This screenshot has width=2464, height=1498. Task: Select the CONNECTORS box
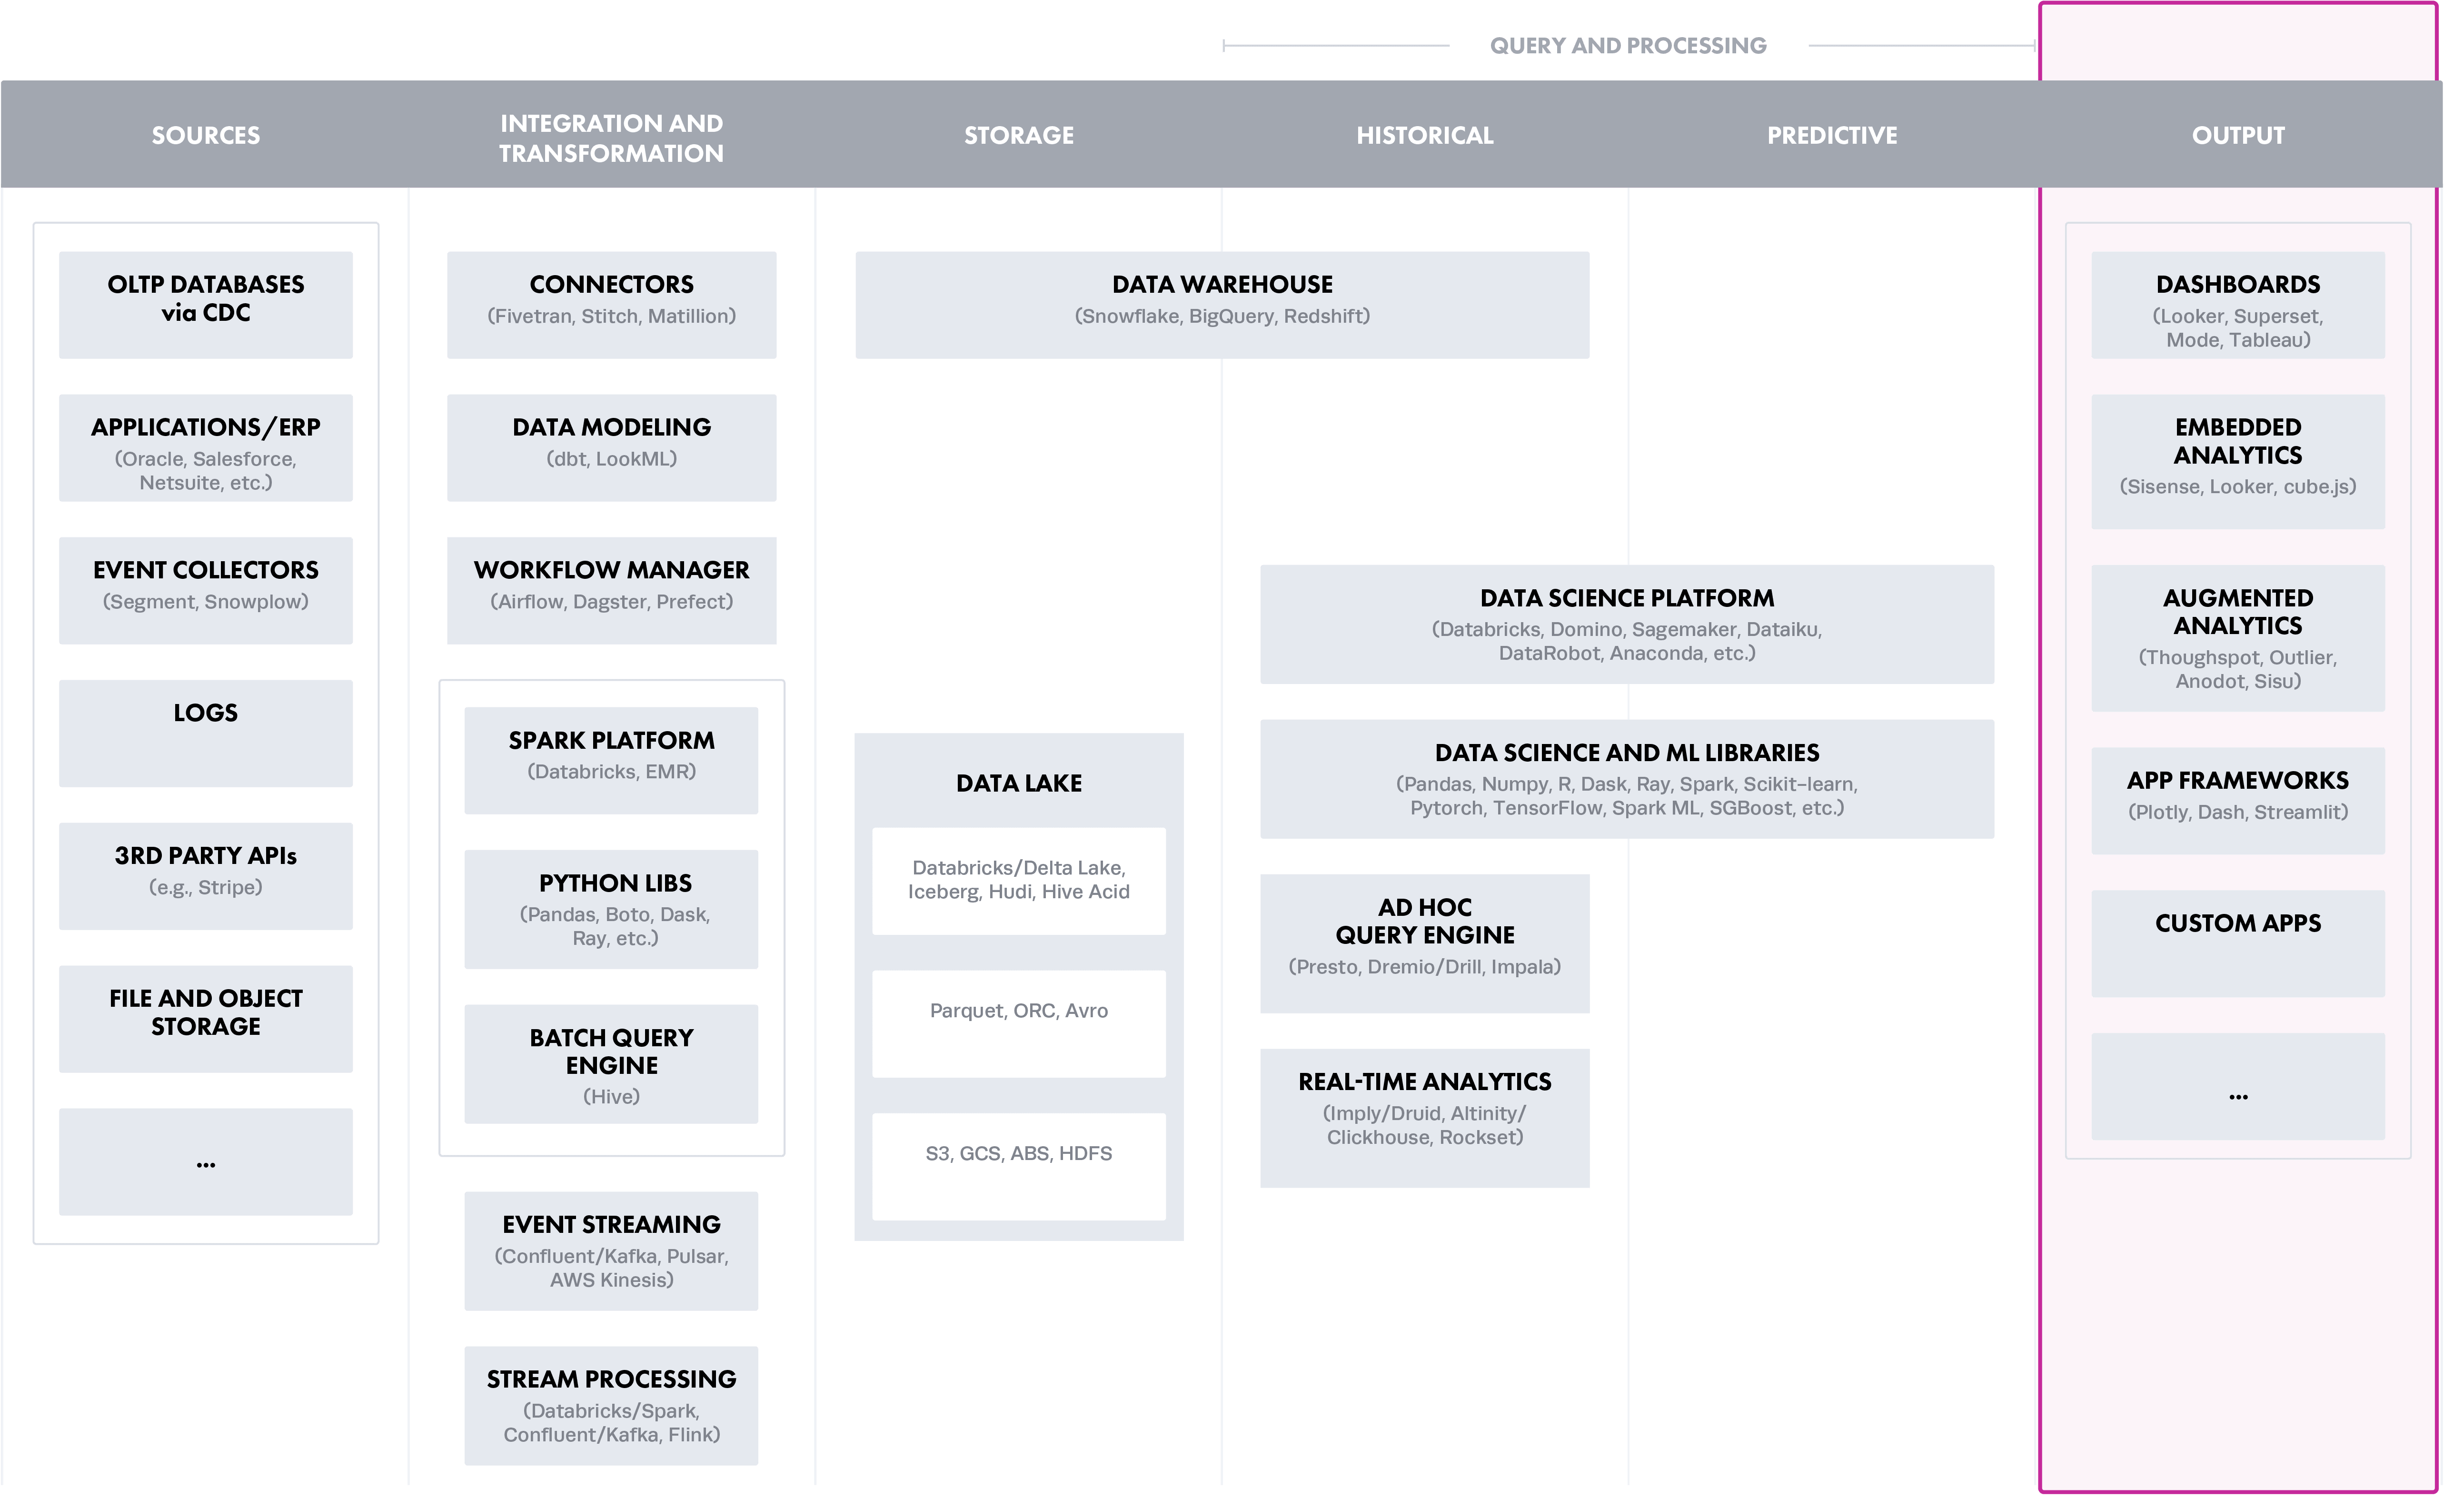tap(612, 306)
